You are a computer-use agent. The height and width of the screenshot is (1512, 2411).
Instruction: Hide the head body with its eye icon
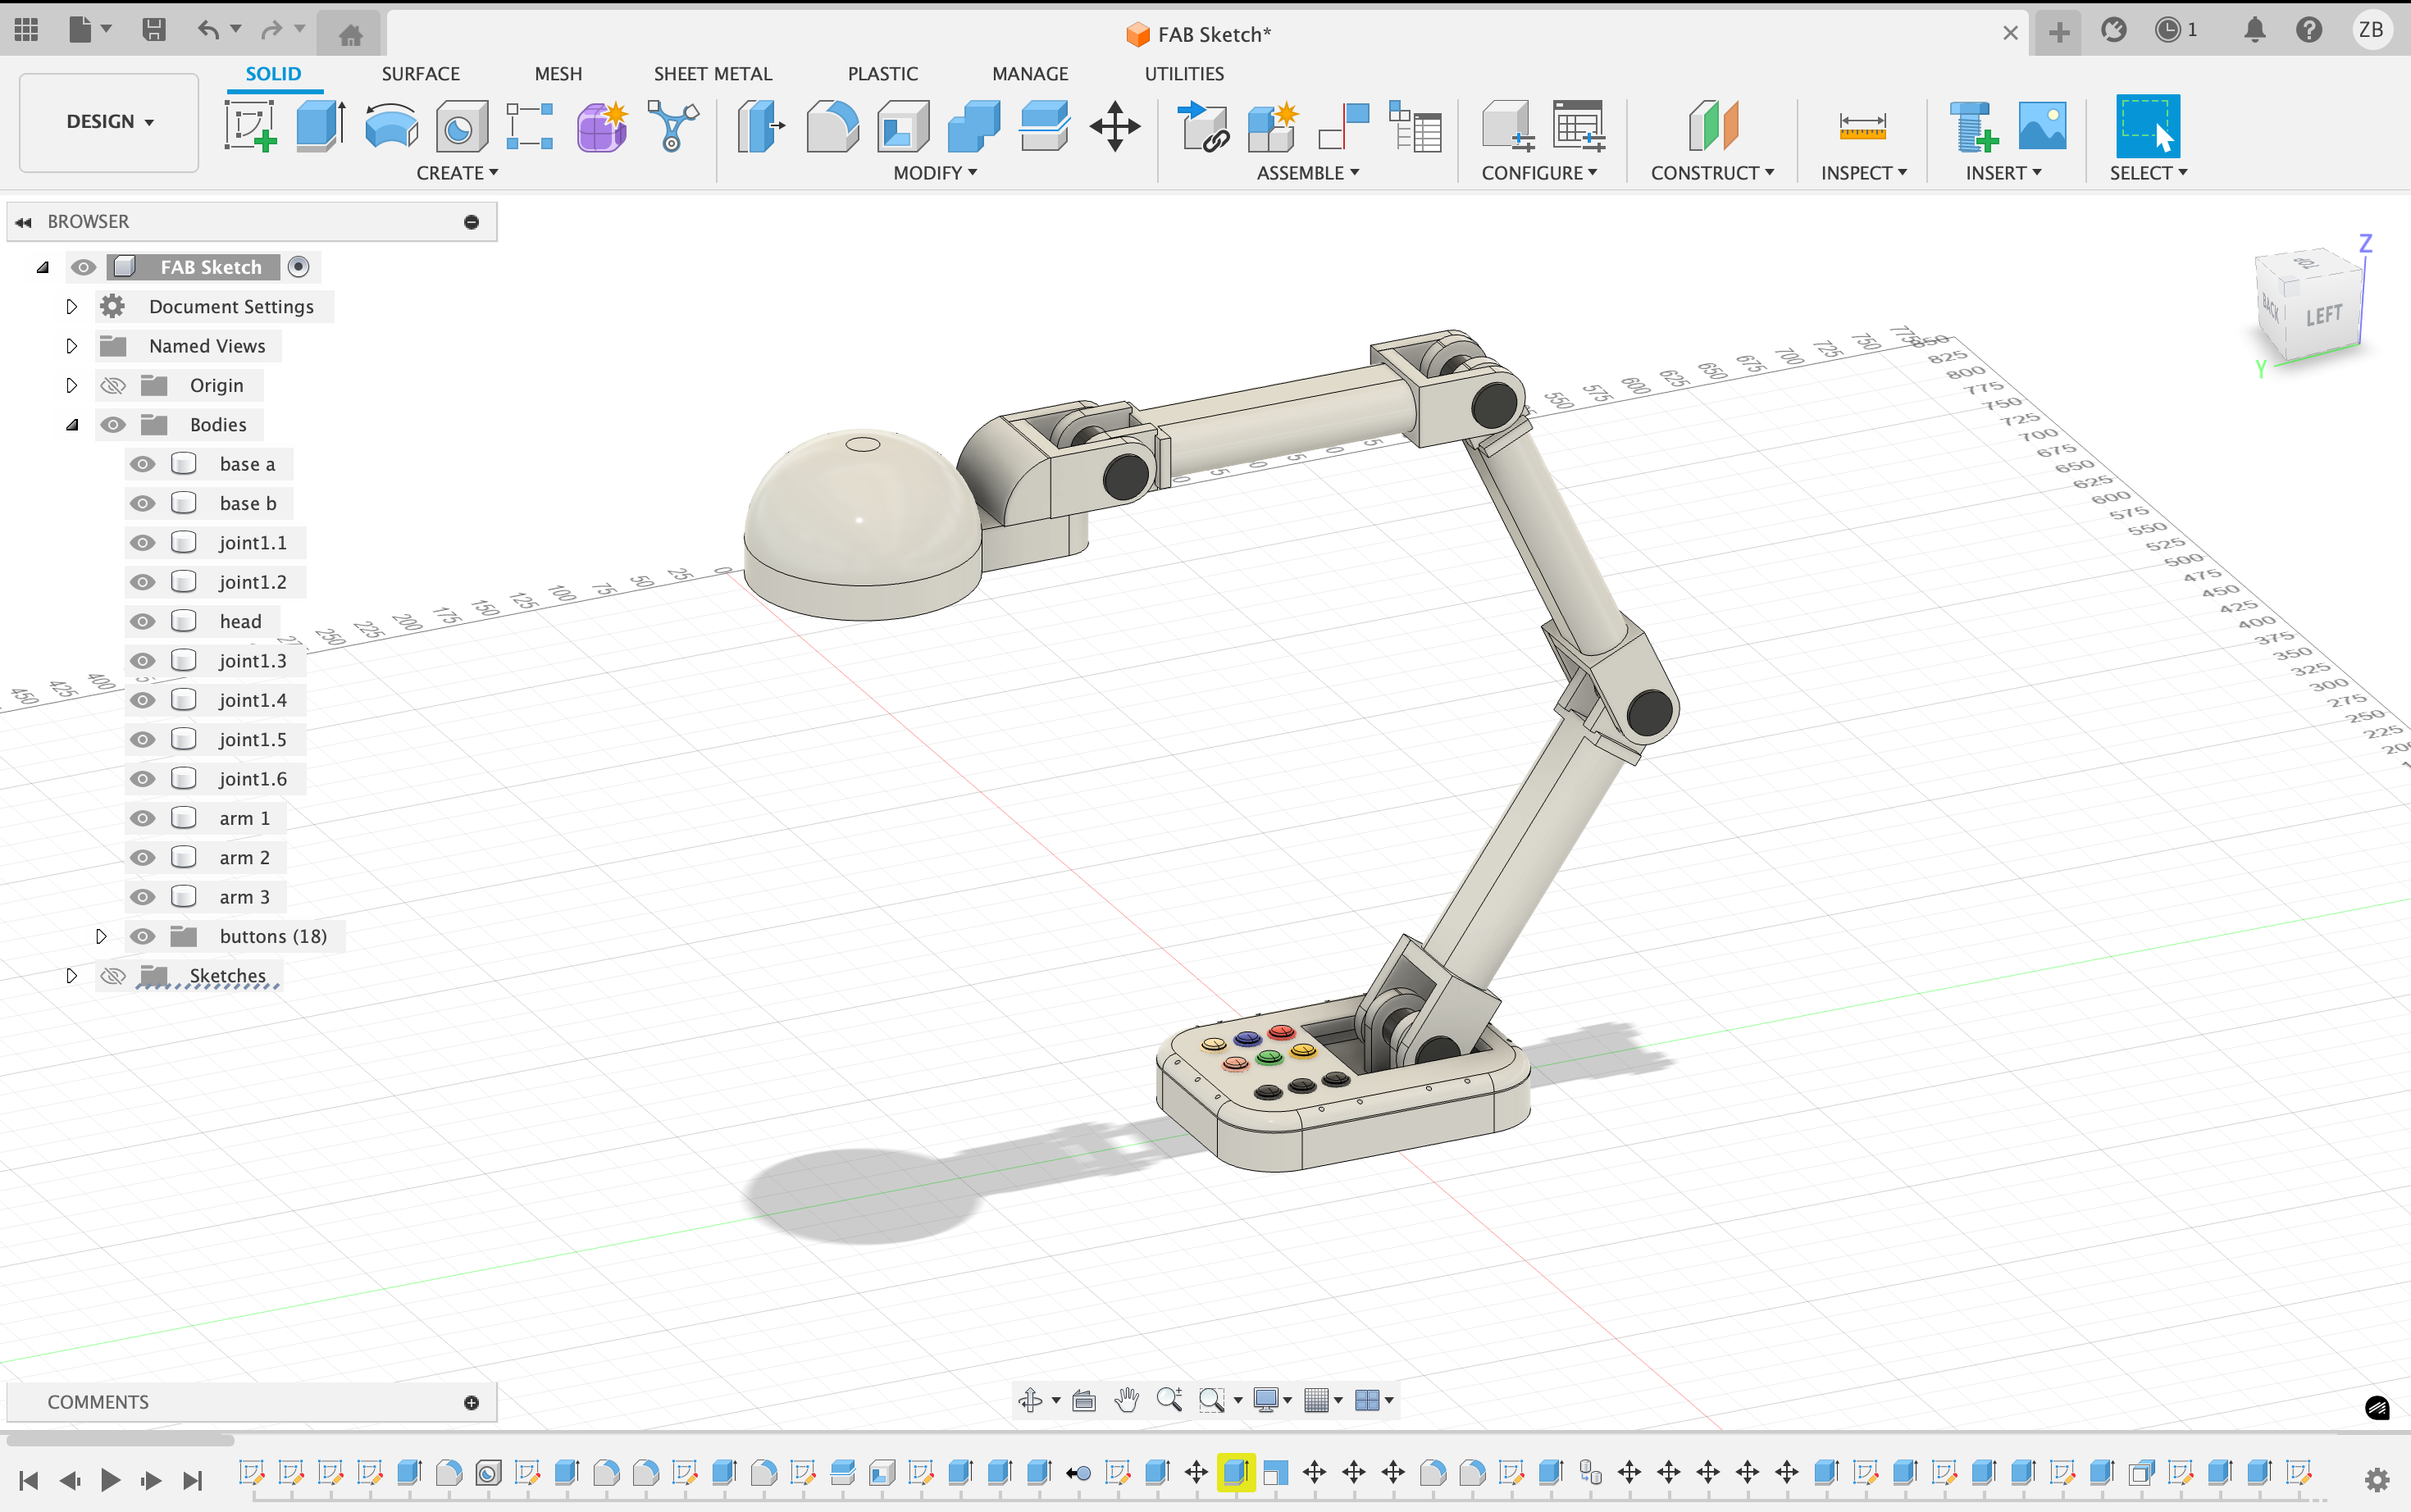click(x=142, y=621)
